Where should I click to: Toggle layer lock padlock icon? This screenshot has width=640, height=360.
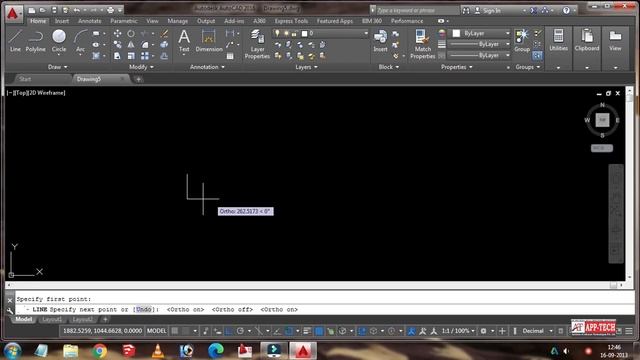click(x=294, y=33)
